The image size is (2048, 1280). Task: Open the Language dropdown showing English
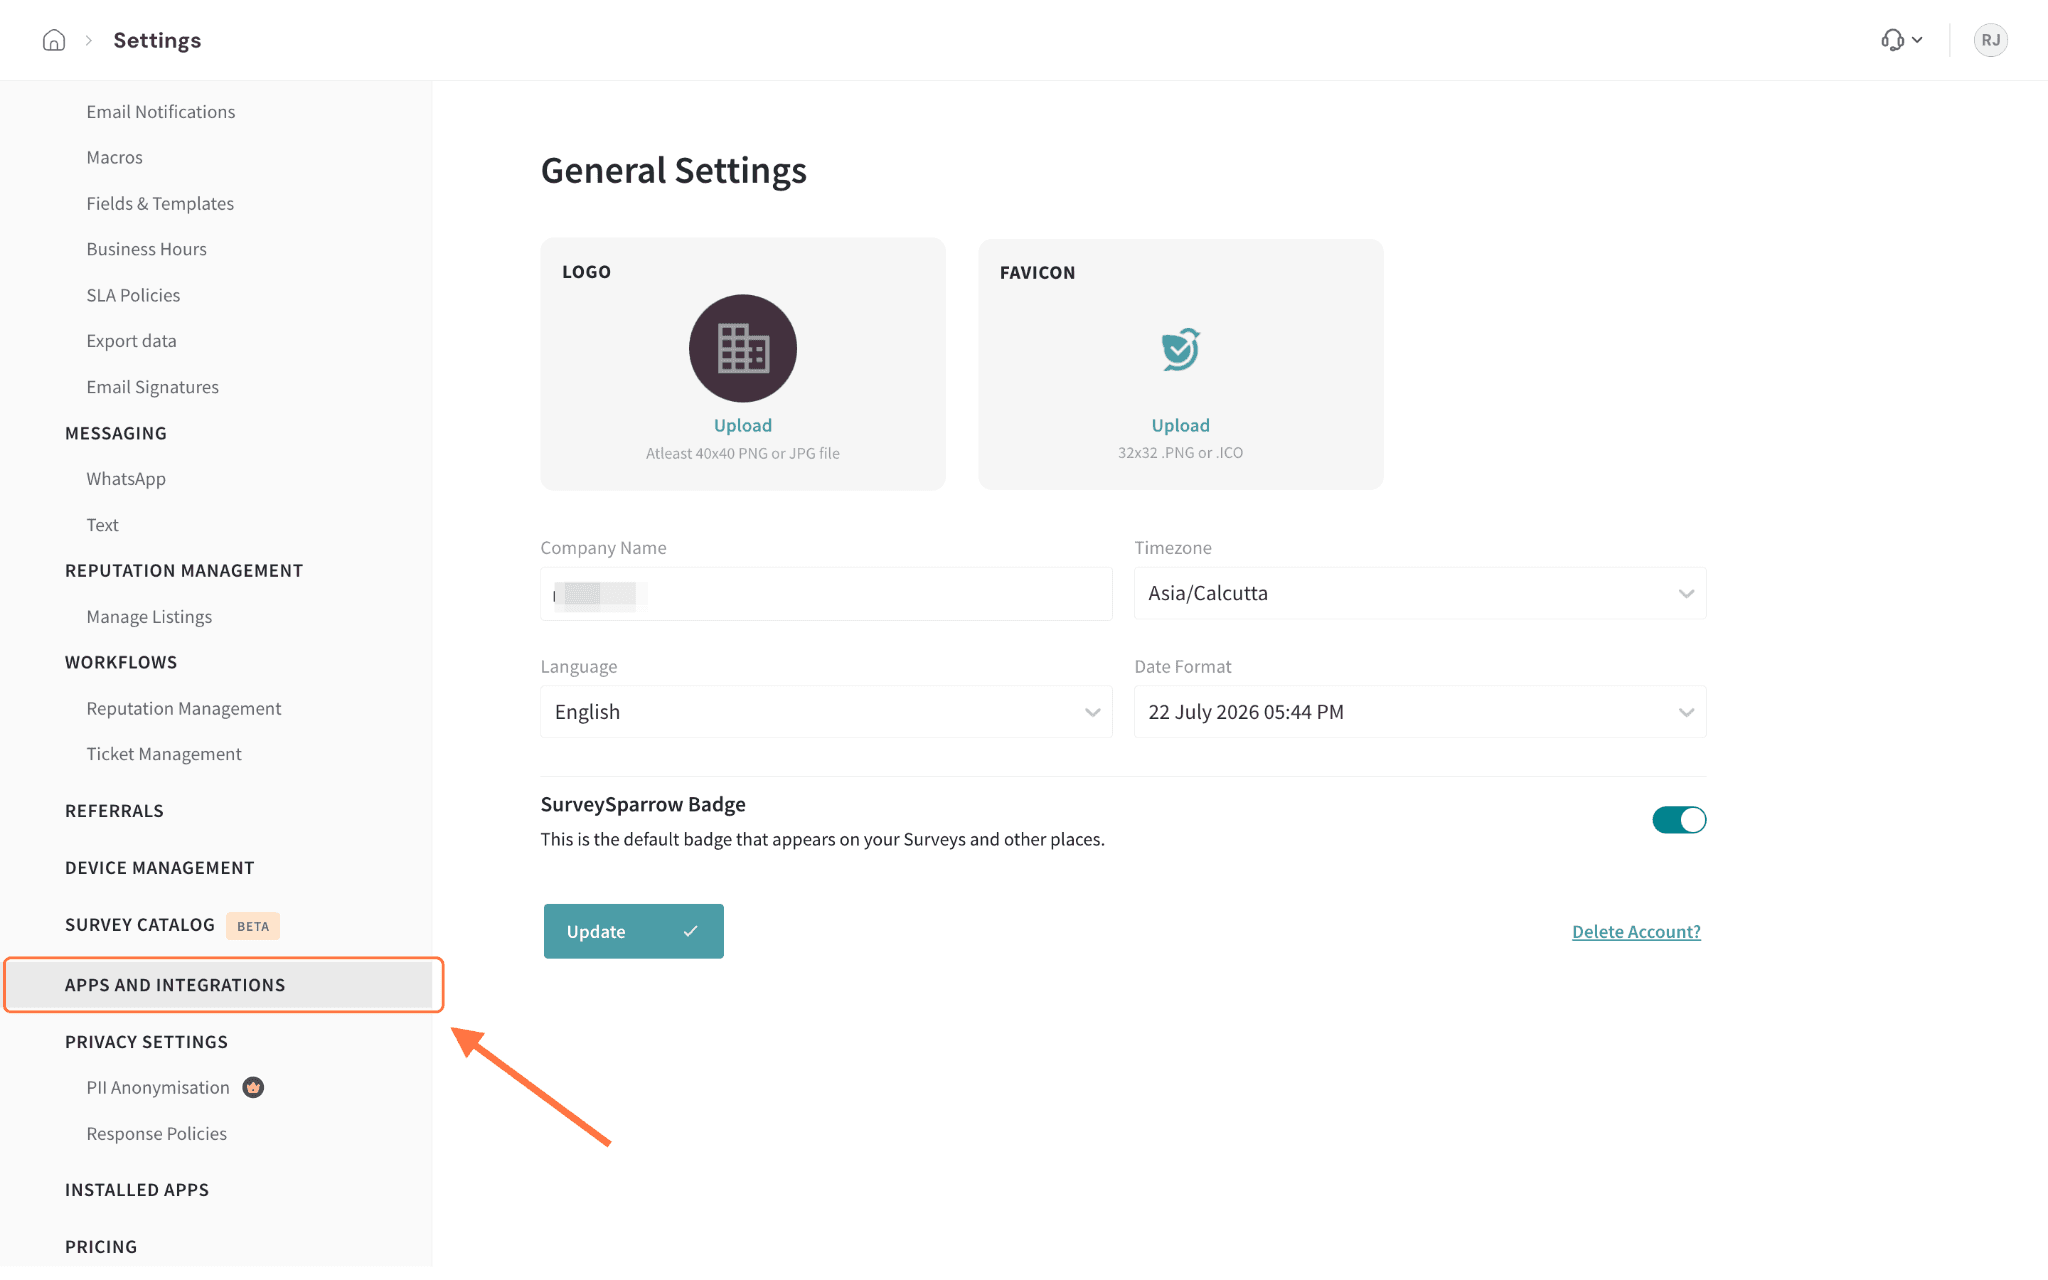point(826,712)
